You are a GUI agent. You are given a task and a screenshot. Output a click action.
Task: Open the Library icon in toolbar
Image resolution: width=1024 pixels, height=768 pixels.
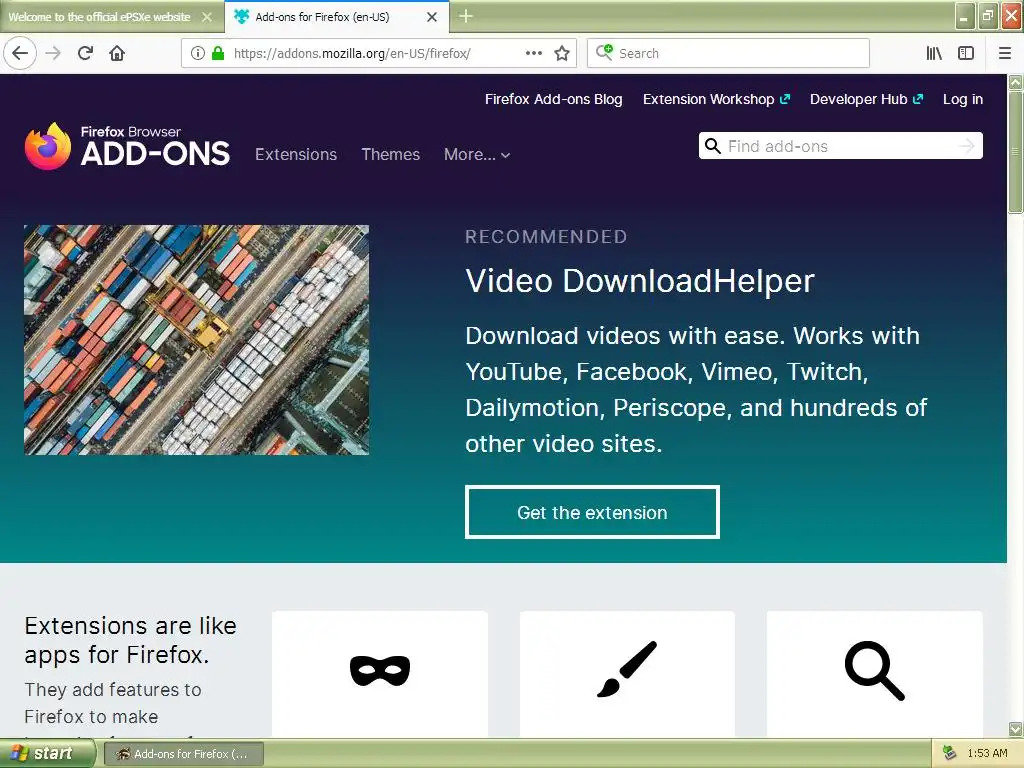tap(934, 53)
